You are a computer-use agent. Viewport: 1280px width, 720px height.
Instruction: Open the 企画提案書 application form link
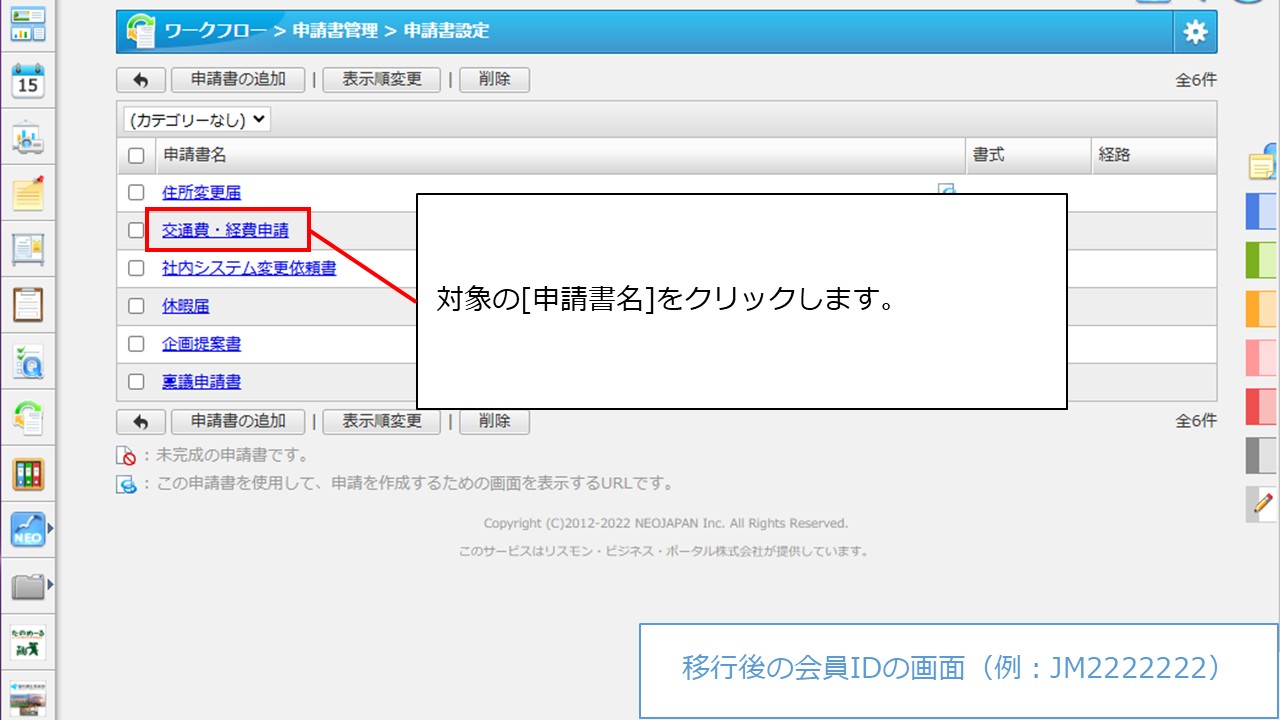[201, 344]
